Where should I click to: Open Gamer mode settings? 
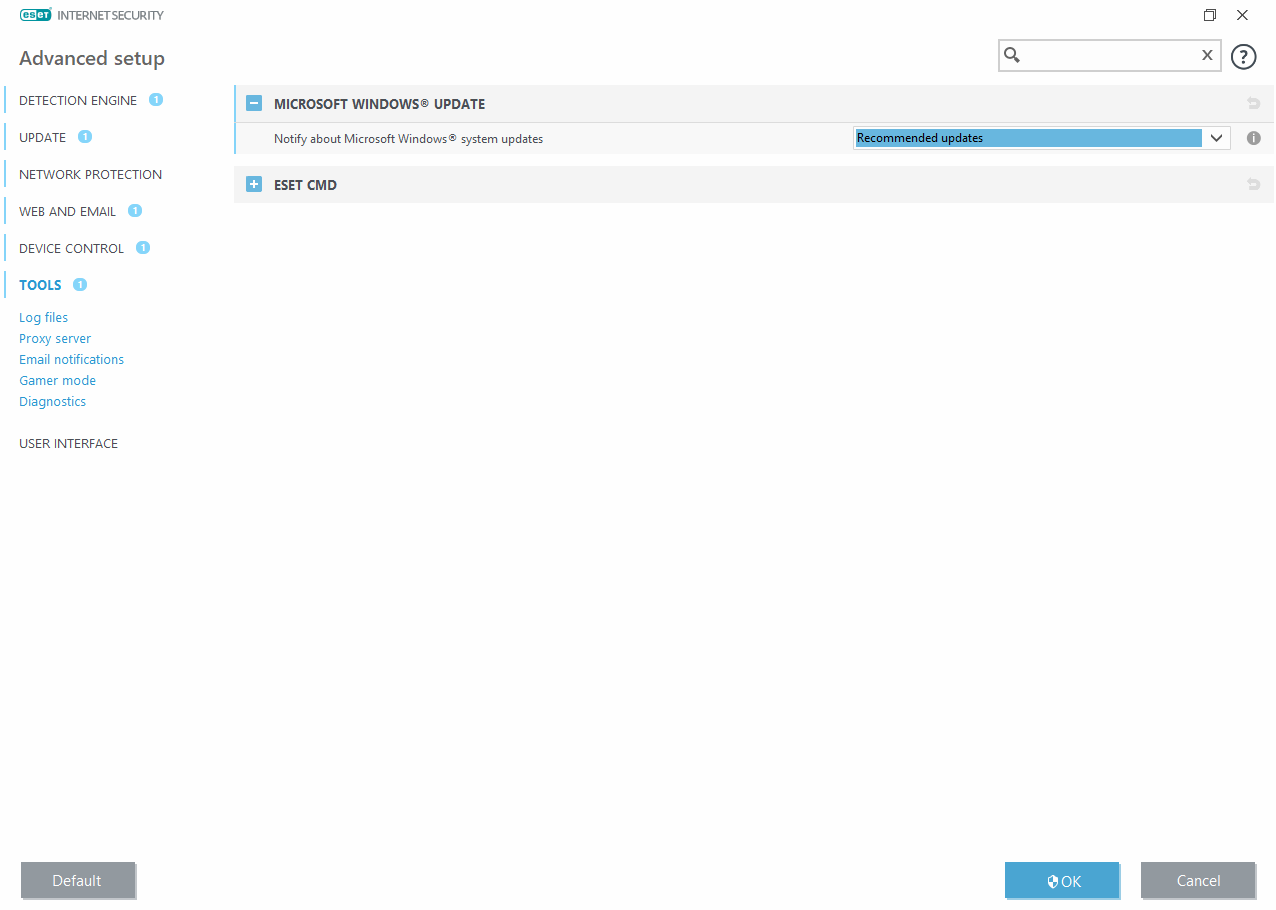coord(57,380)
